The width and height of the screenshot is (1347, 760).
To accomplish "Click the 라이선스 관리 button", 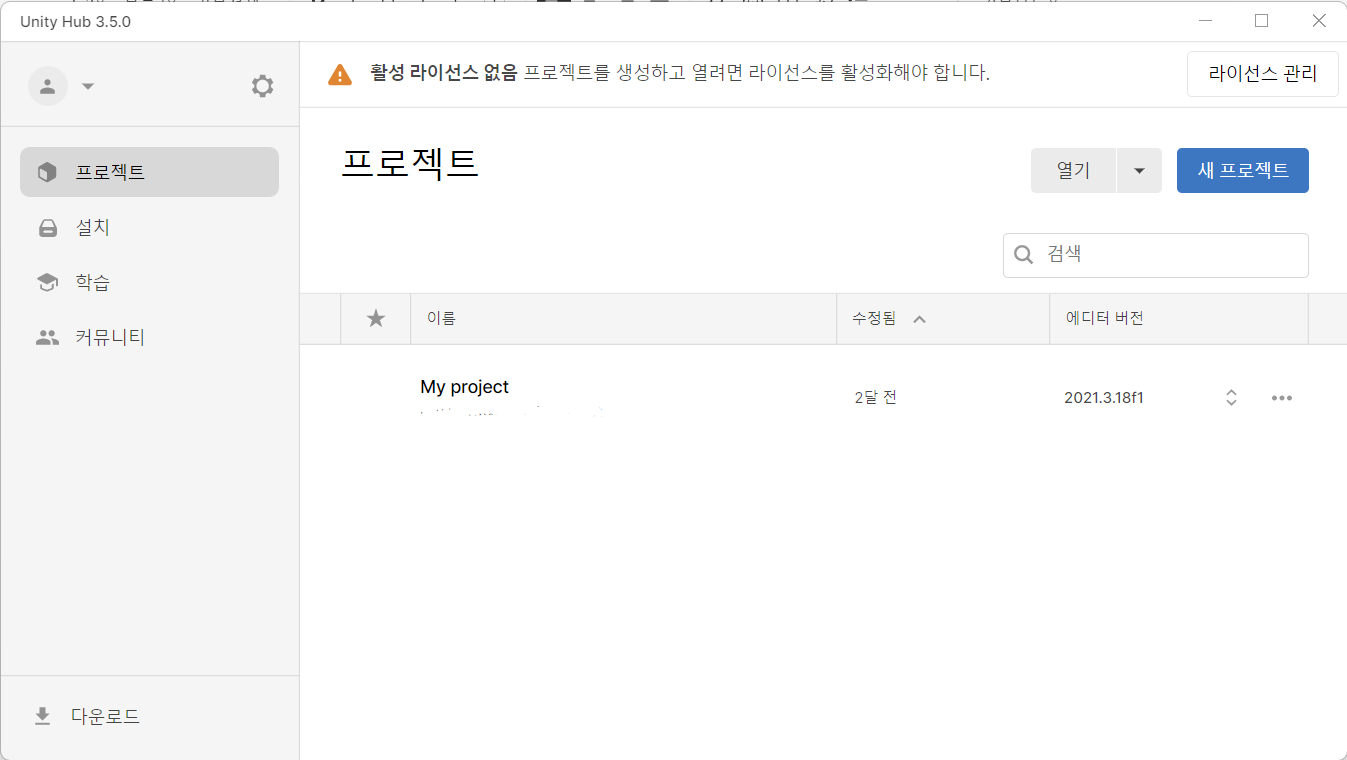I will [x=1262, y=74].
